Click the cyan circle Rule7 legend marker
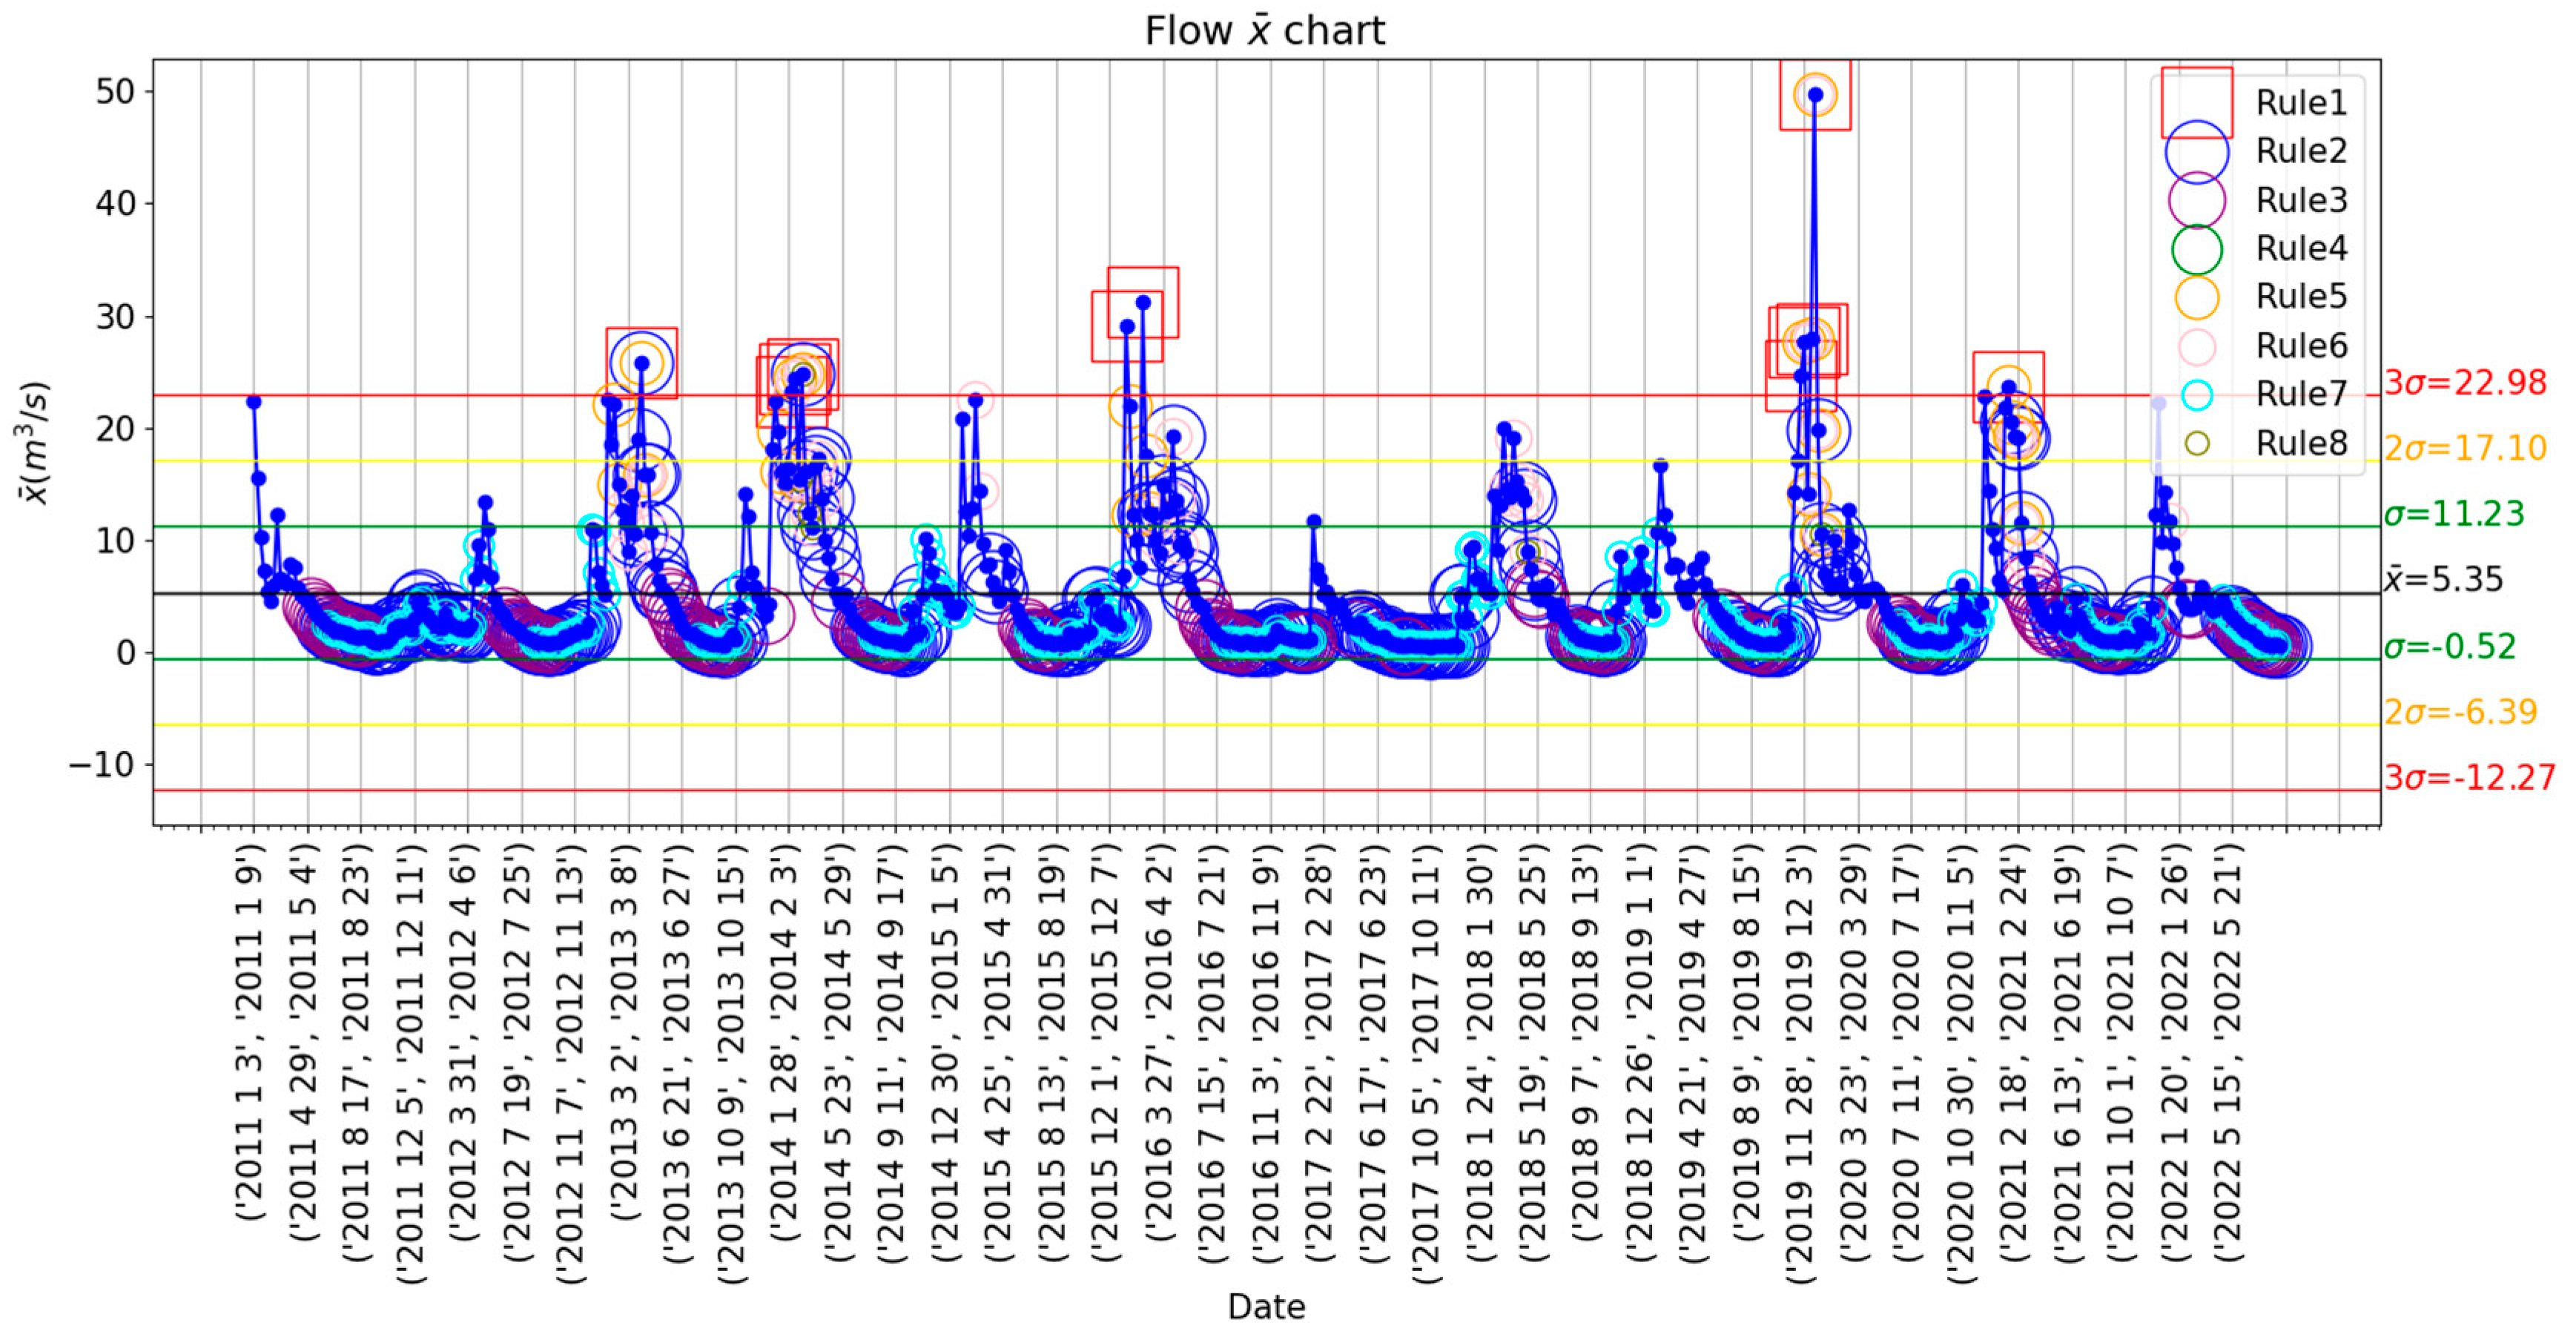Screen dimensions: 2576x1337 (x=2196, y=394)
